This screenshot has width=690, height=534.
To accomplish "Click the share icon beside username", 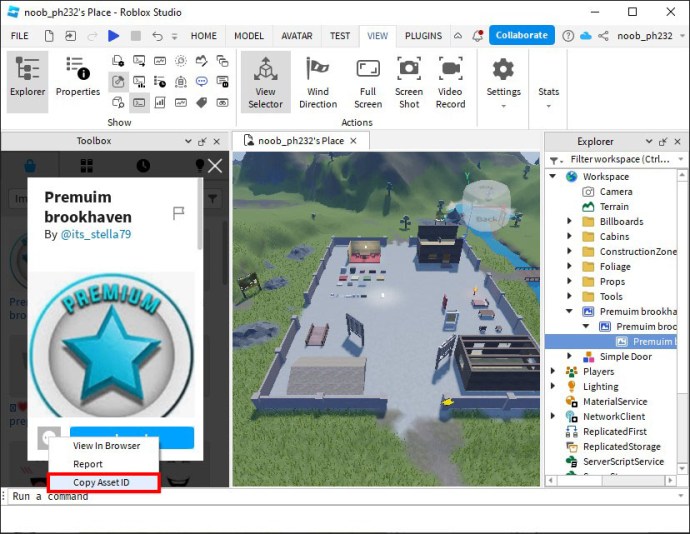I will [602, 36].
